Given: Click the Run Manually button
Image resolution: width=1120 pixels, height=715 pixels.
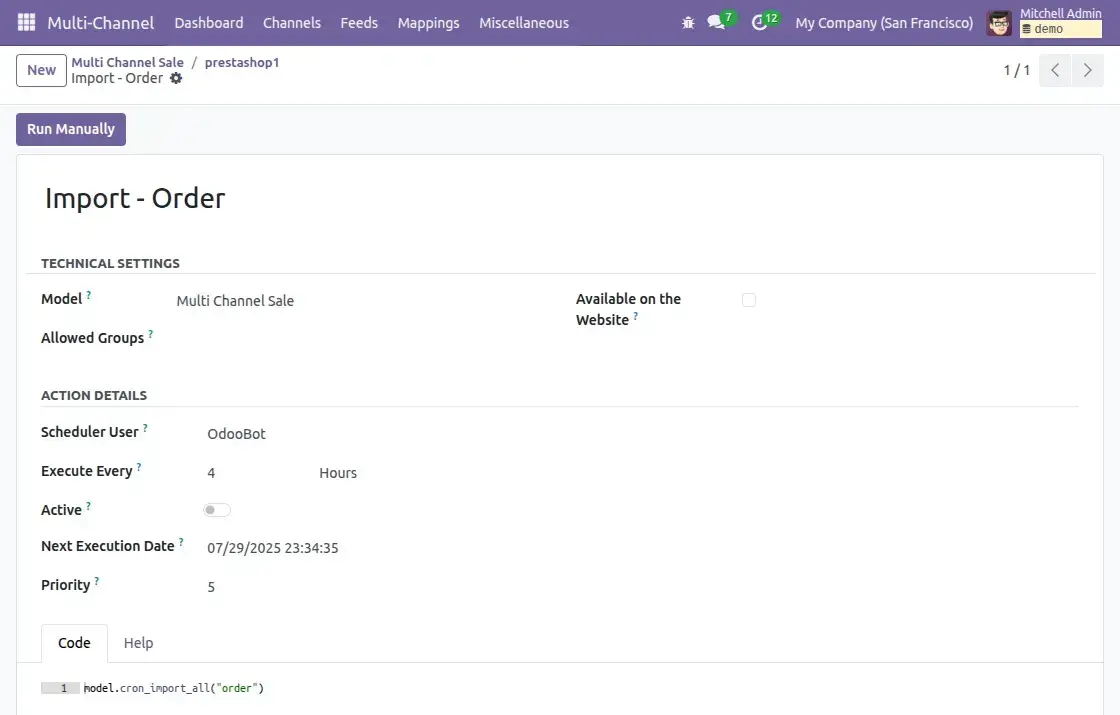Looking at the screenshot, I should coord(71,129).
